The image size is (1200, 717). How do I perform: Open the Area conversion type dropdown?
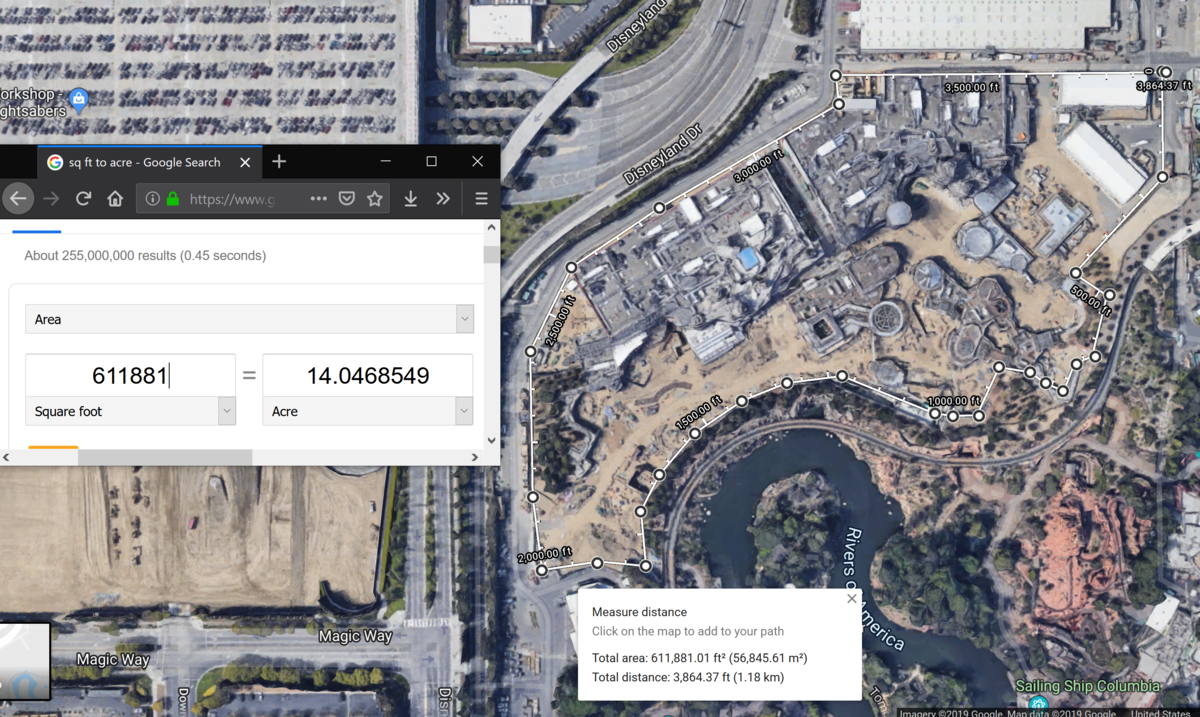[249, 319]
